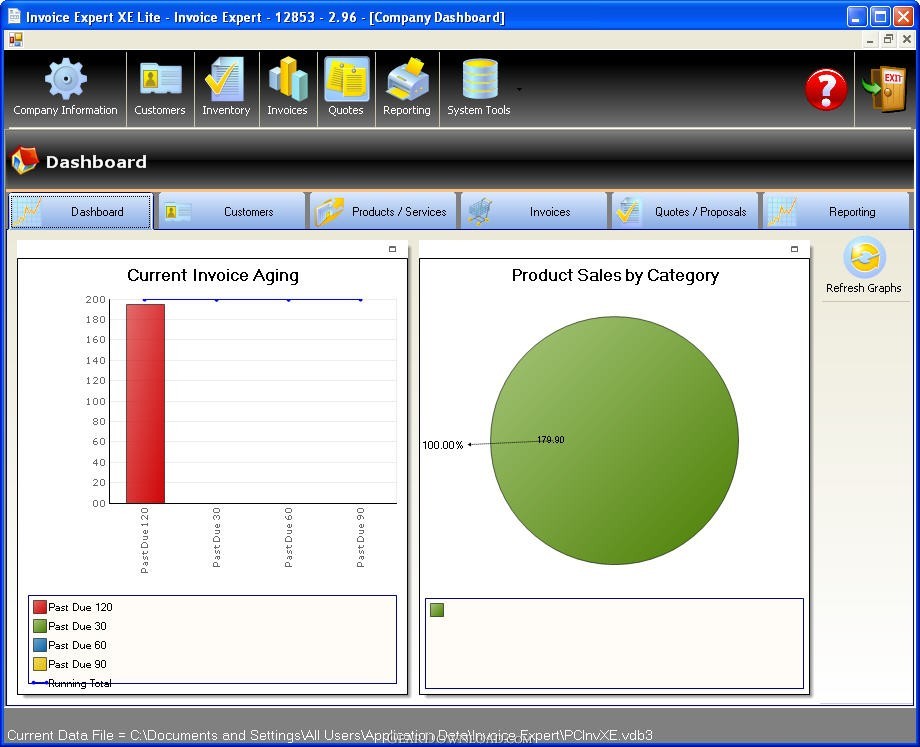920x747 pixels.
Task: Restore the inner Company Dashboard window
Action: (x=888, y=39)
